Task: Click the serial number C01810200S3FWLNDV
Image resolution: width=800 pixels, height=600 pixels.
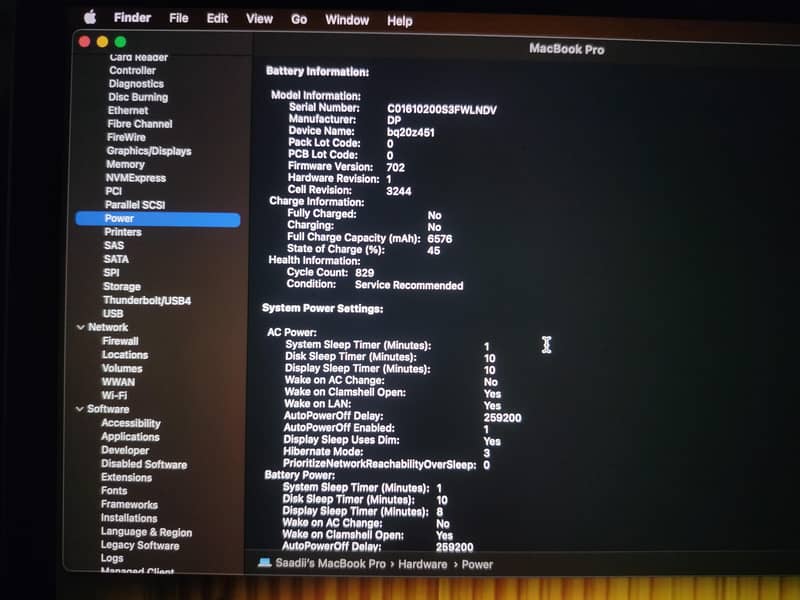Action: coord(442,110)
